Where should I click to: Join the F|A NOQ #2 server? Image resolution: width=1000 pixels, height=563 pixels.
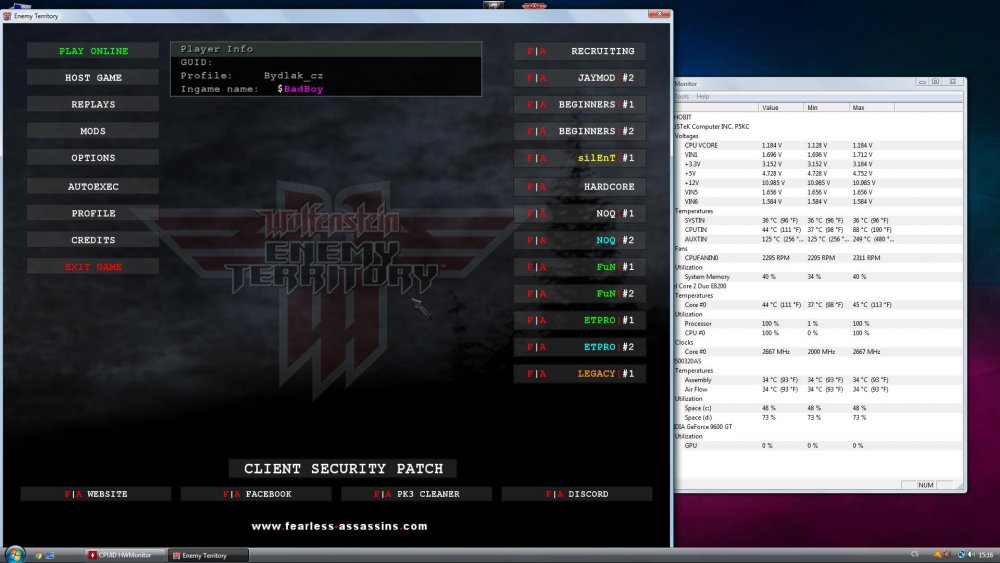(580, 240)
